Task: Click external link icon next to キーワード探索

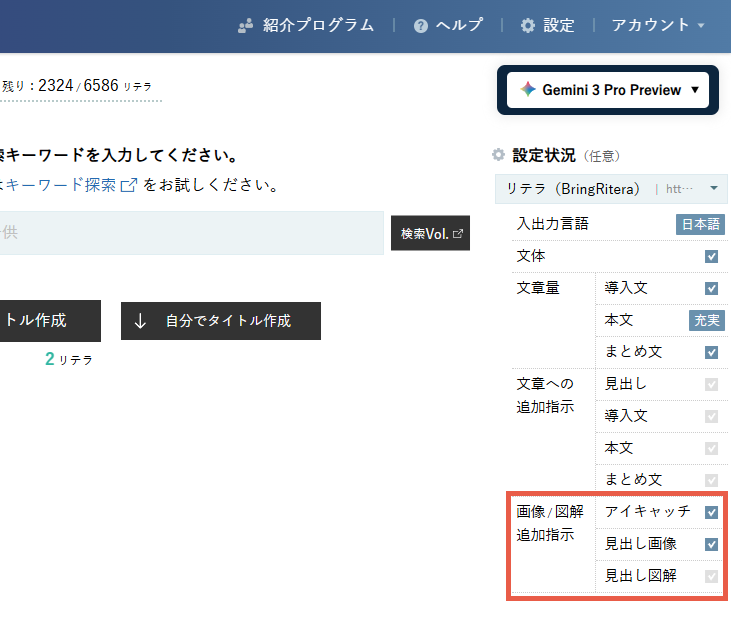Action: tap(129, 185)
